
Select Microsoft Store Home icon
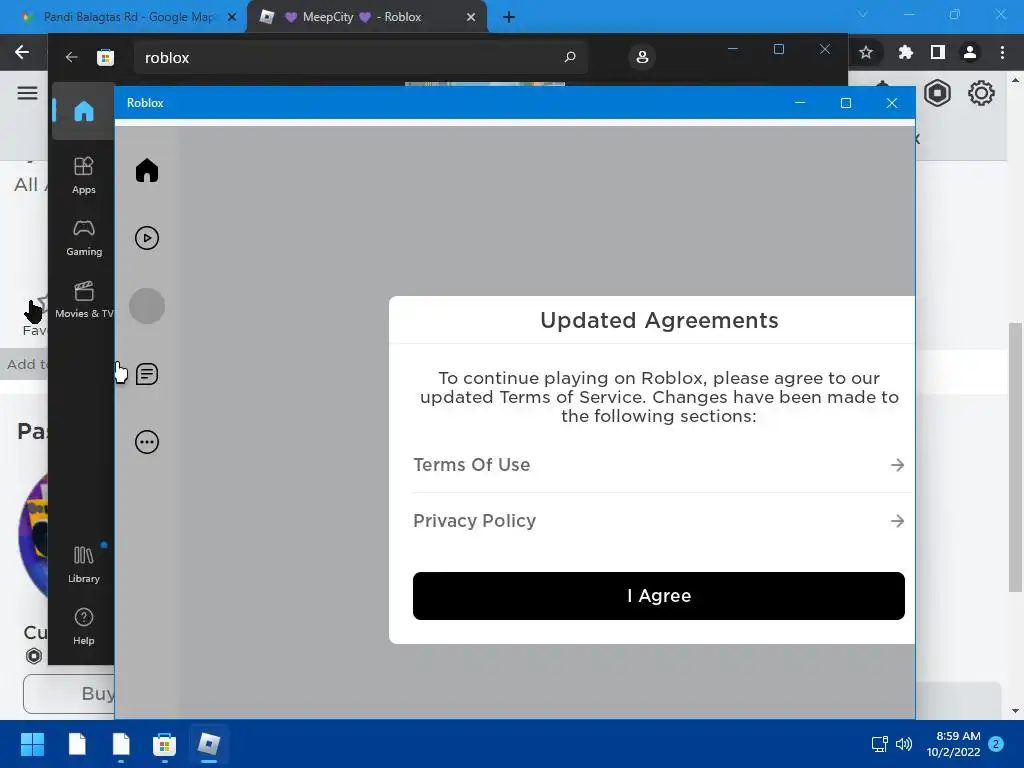click(84, 111)
